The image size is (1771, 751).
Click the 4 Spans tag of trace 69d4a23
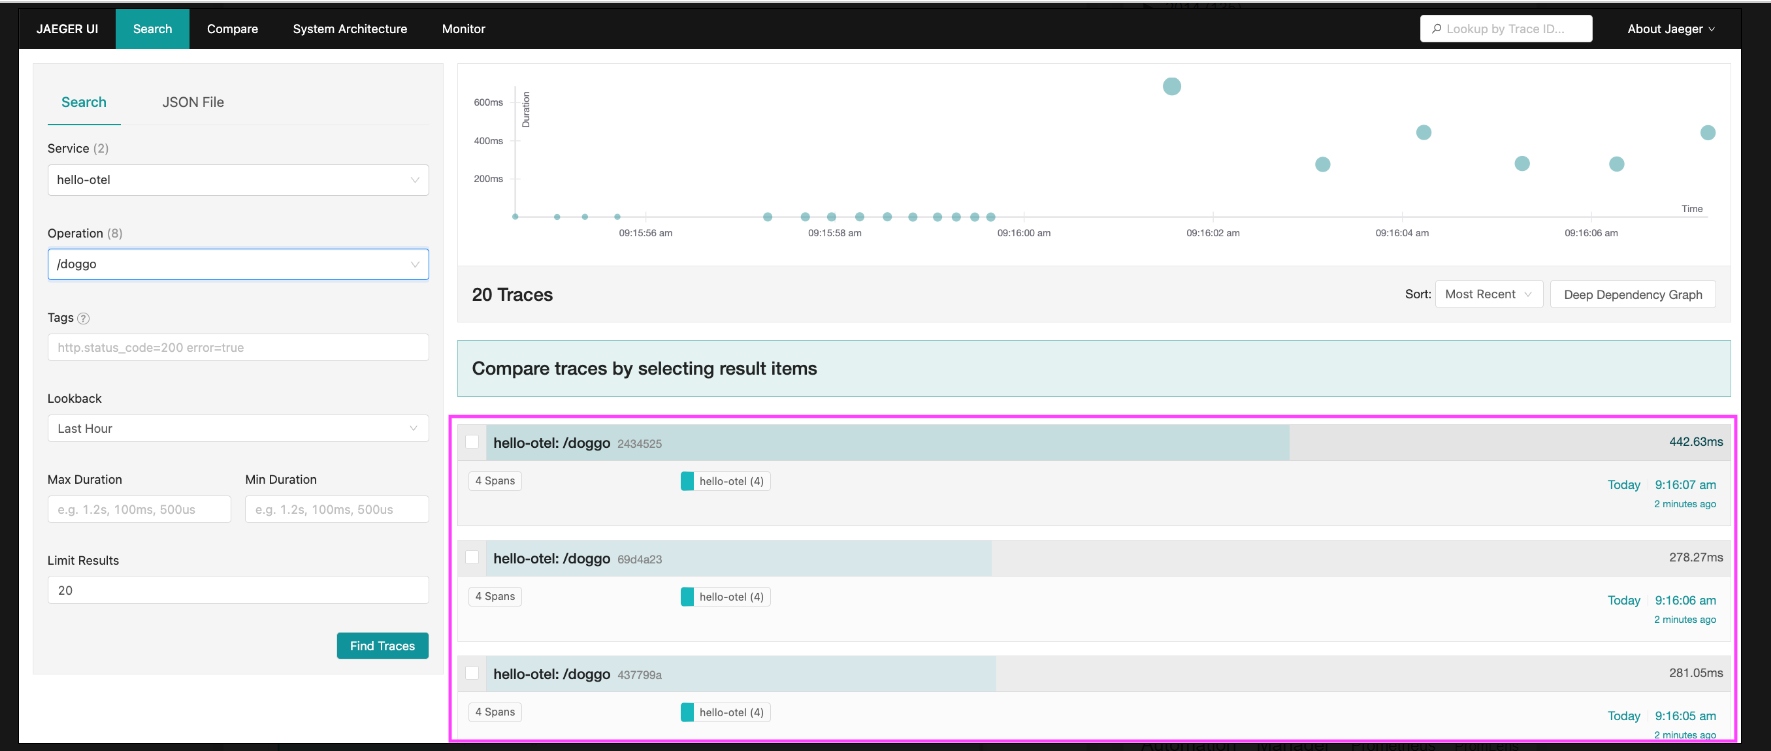click(495, 597)
